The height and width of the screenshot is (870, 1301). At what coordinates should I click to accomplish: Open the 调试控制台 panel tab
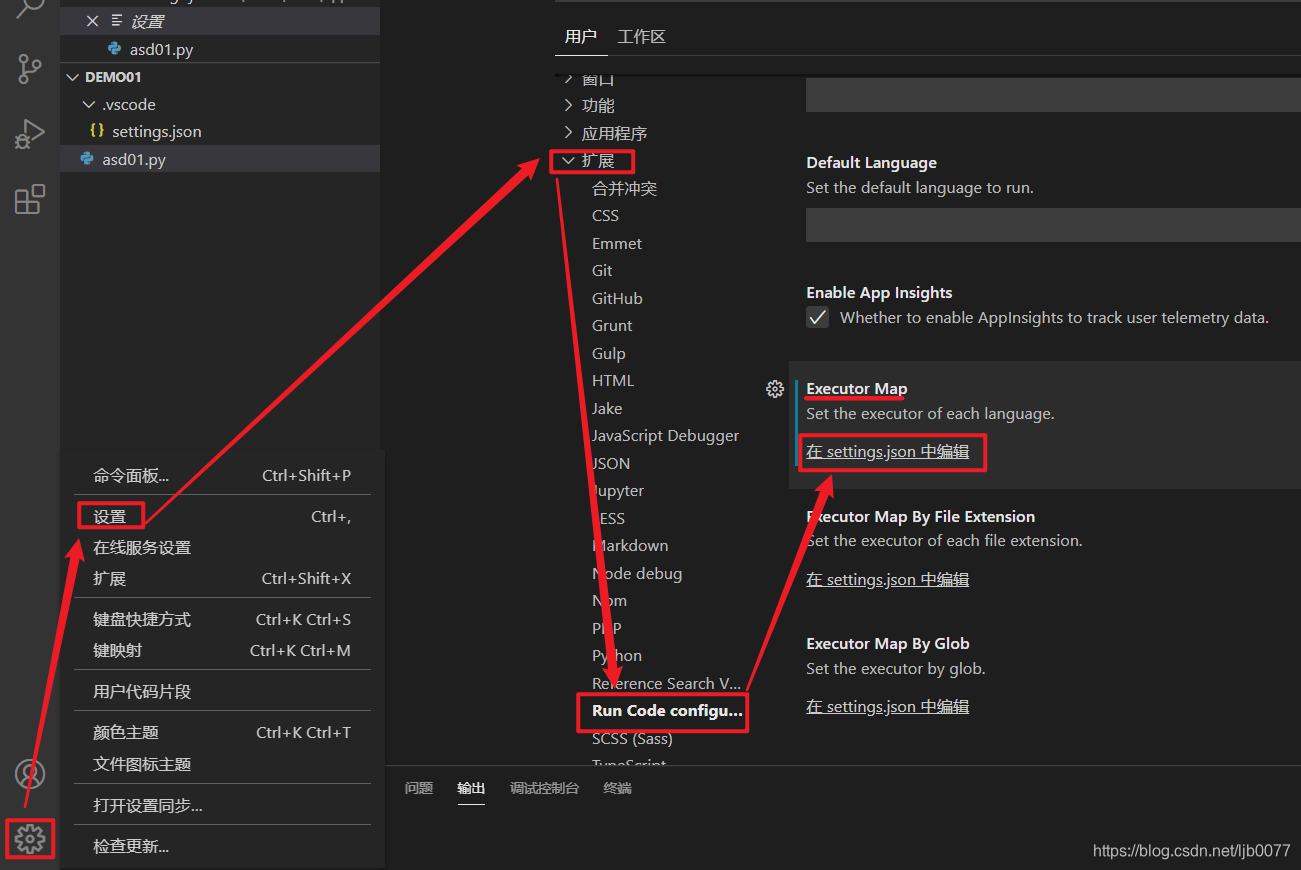[x=544, y=788]
